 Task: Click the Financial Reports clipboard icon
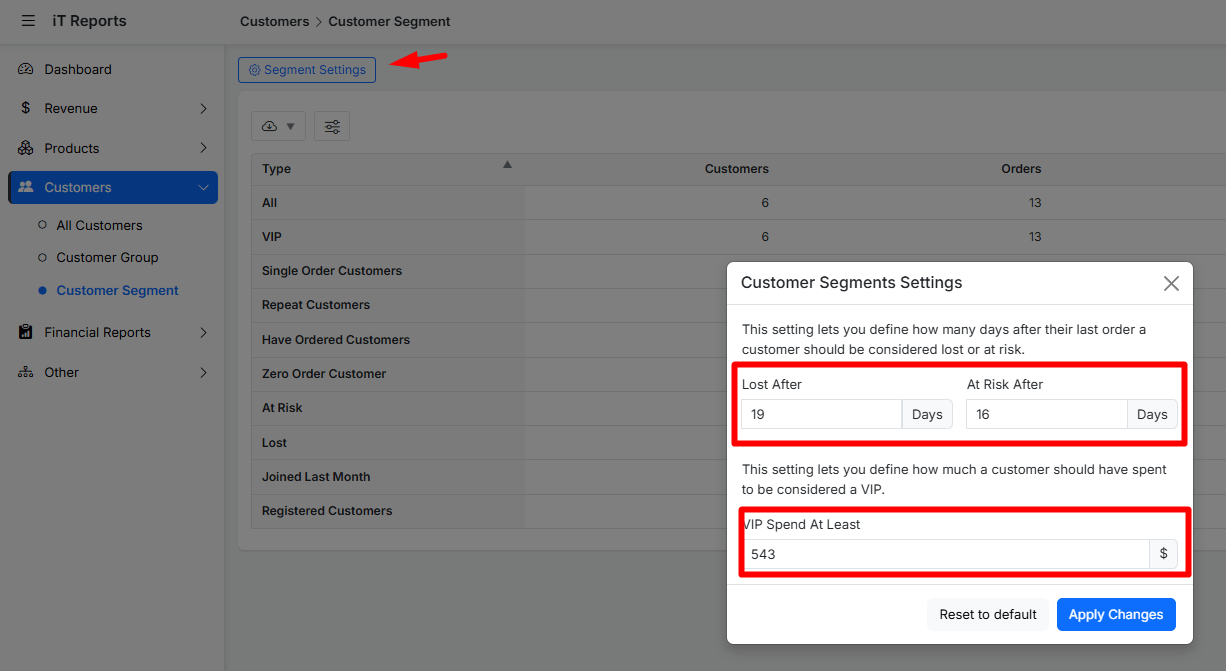(26, 332)
